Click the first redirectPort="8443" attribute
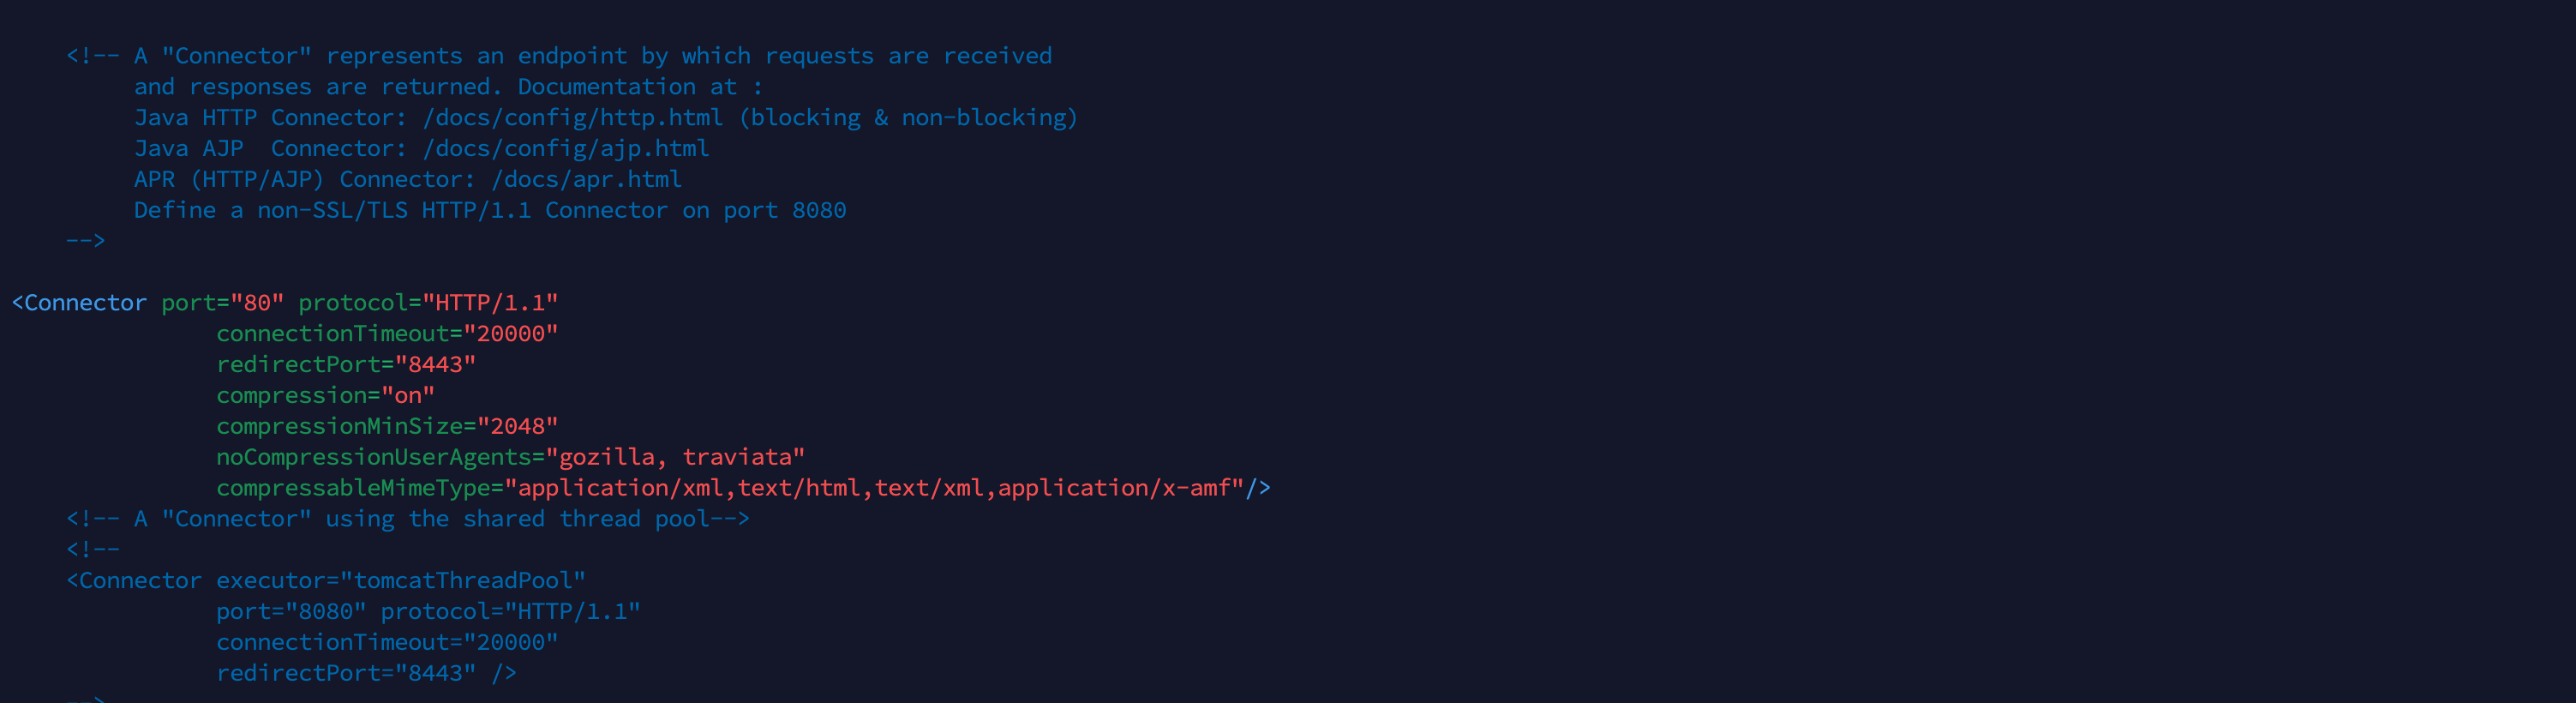The width and height of the screenshot is (2576, 703). point(346,365)
